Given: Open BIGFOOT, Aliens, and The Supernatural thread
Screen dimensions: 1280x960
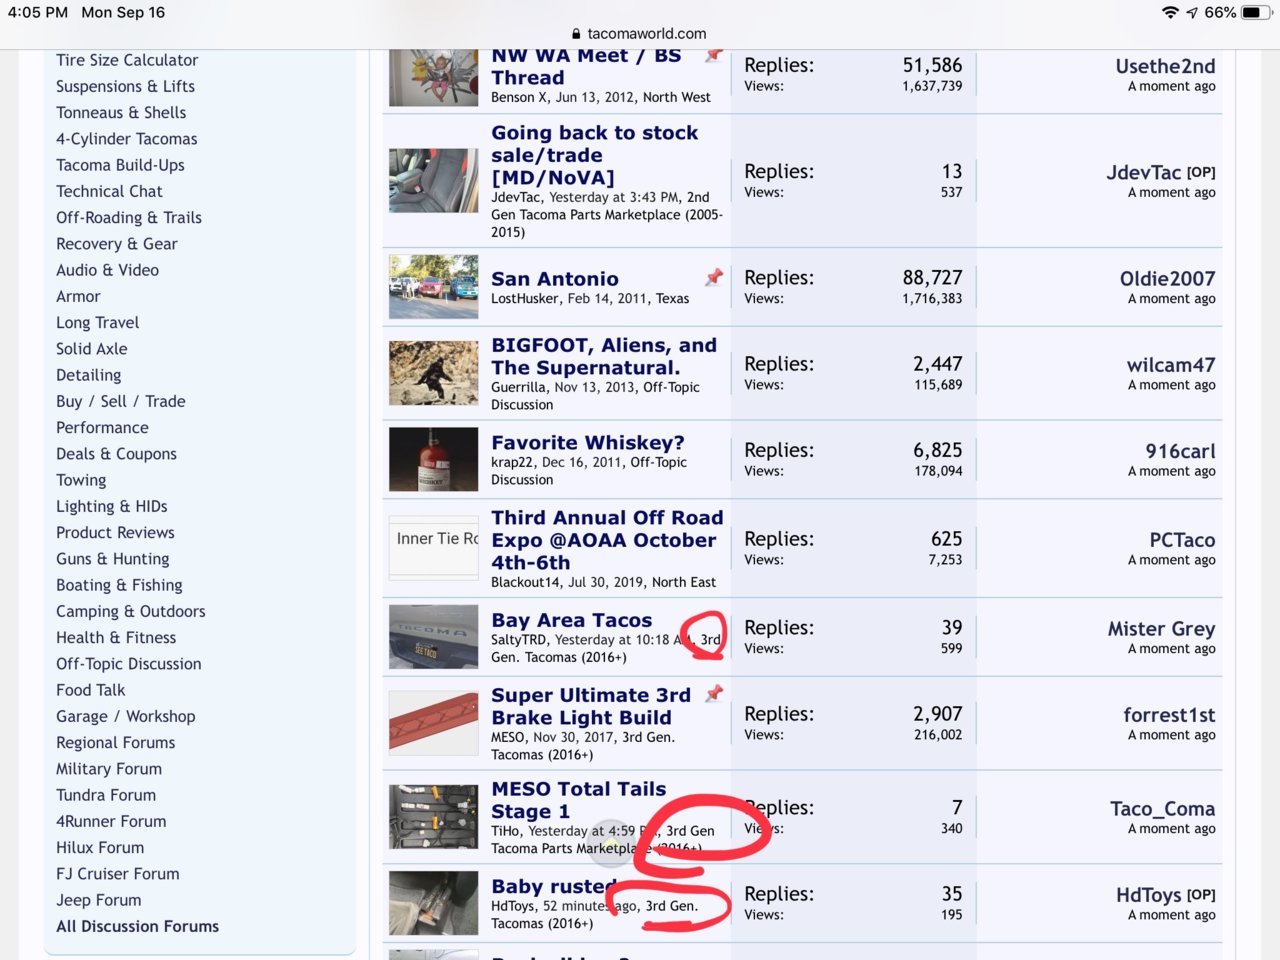Looking at the screenshot, I should pos(604,356).
